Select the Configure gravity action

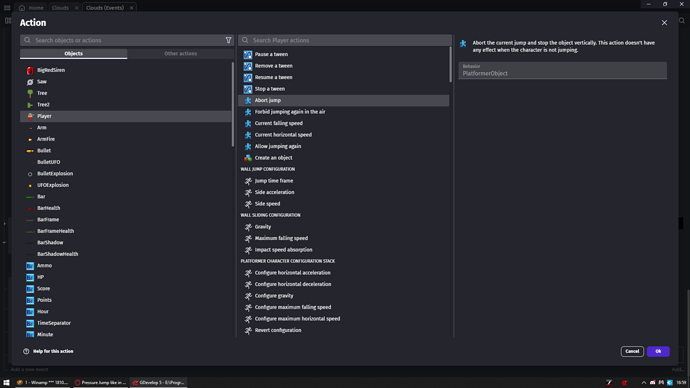343,296
